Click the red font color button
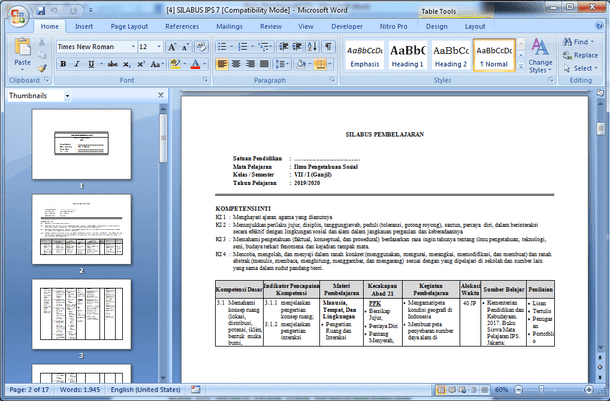The height and width of the screenshot is (401, 610). pos(195,64)
